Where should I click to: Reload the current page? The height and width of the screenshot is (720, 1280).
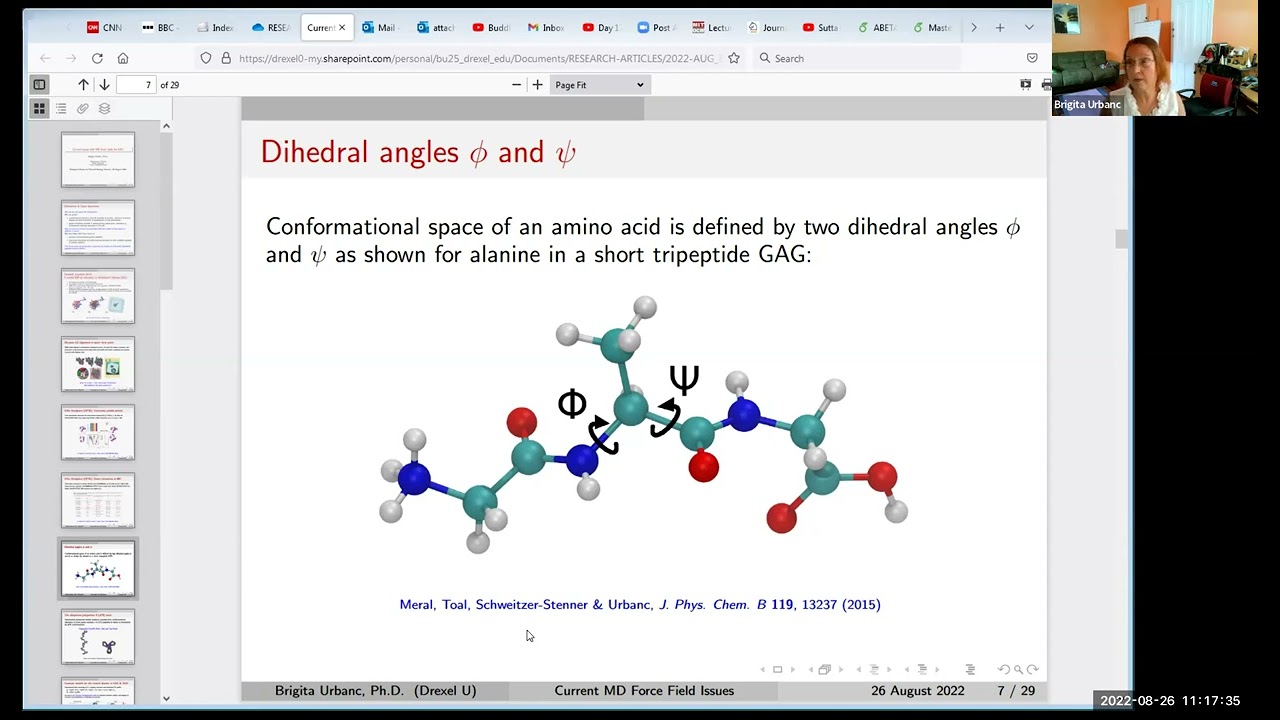click(x=97, y=58)
